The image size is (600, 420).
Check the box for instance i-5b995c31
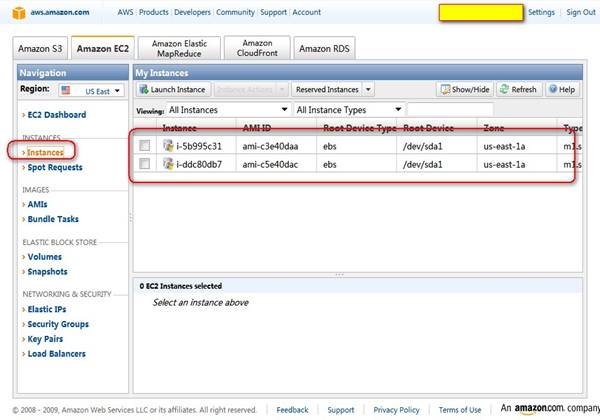tap(146, 146)
